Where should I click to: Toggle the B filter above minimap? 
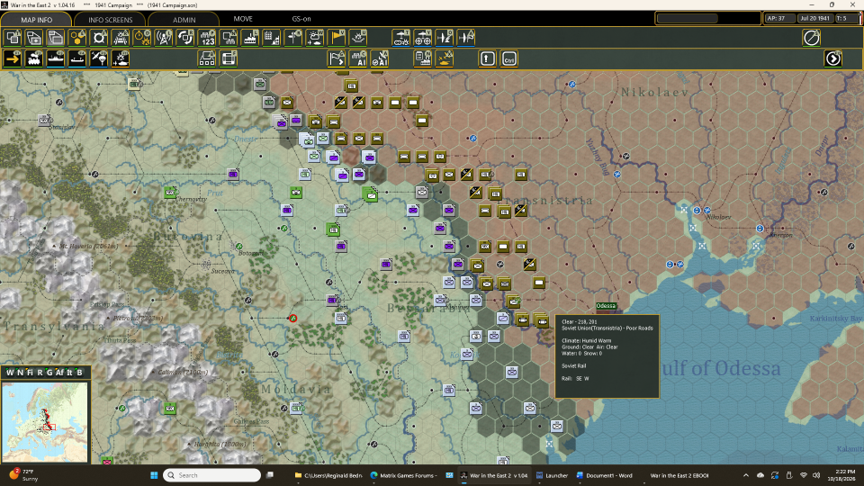[x=79, y=372]
